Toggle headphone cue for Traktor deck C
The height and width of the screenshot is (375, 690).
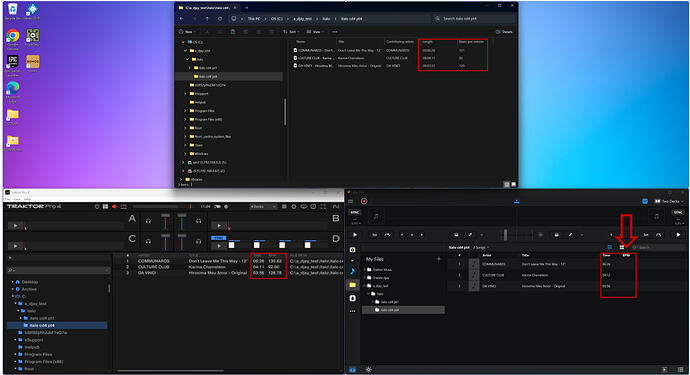(x=148, y=241)
